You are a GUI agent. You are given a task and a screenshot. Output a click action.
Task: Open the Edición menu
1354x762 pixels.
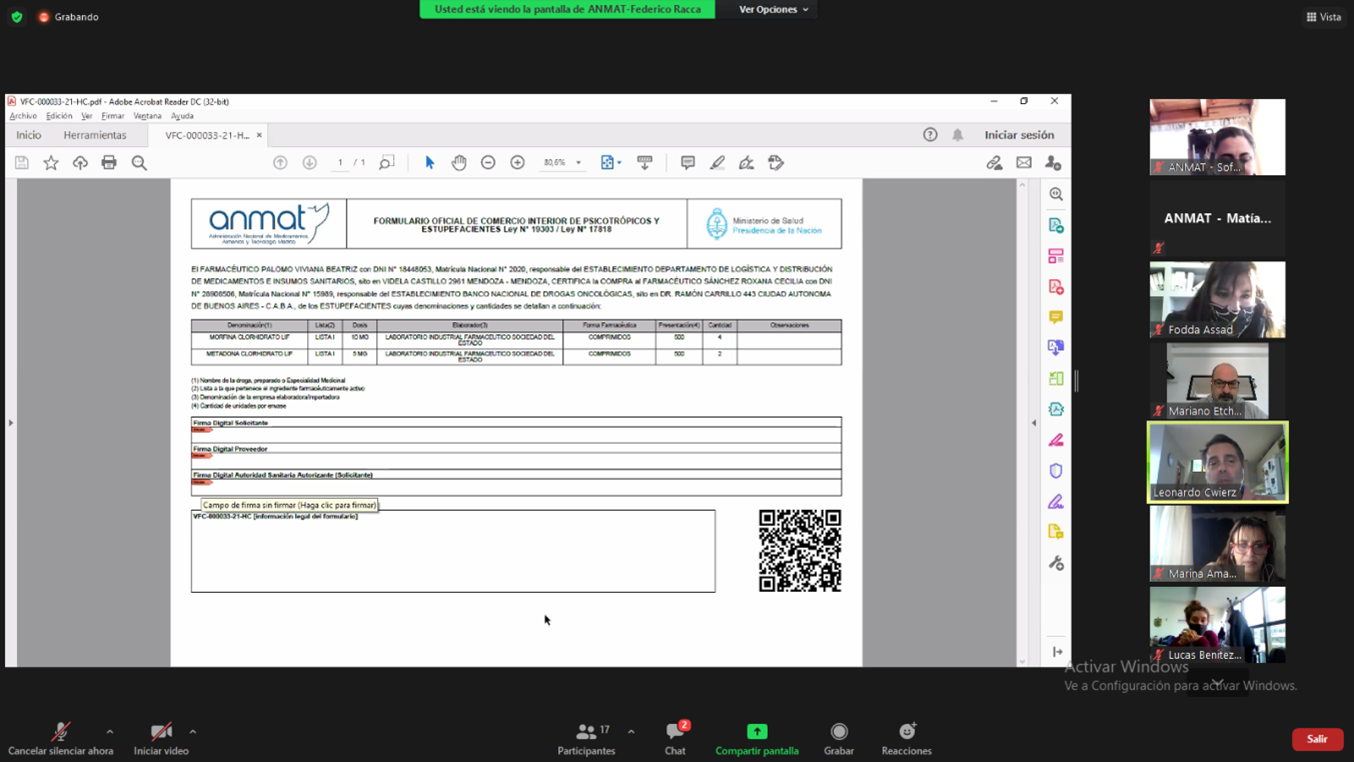59,116
